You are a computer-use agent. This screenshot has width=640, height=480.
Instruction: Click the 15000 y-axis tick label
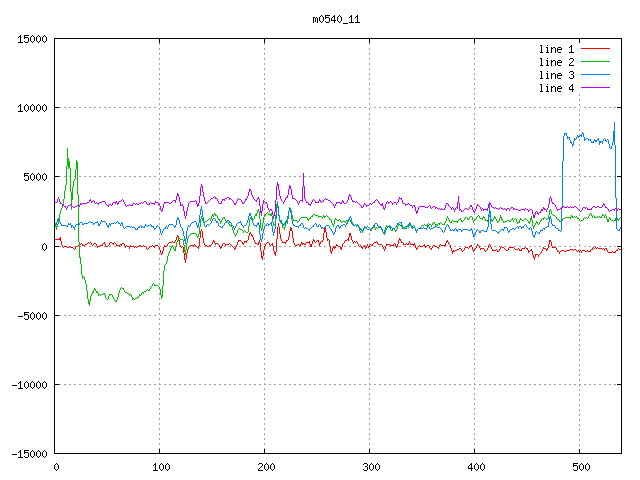tap(32, 39)
